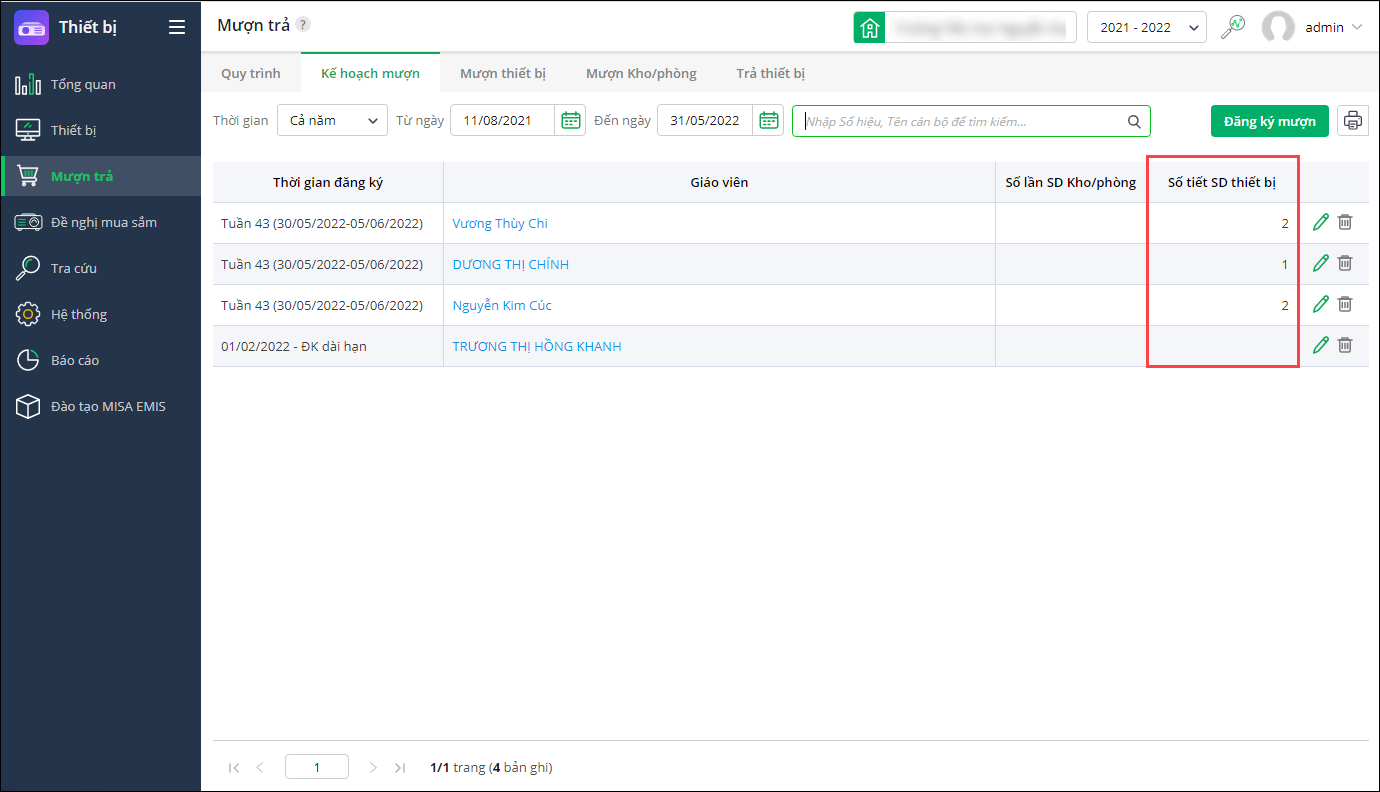This screenshot has height=792, width=1380.
Task: Delete the Vương Thùy Chi row
Action: click(1345, 222)
